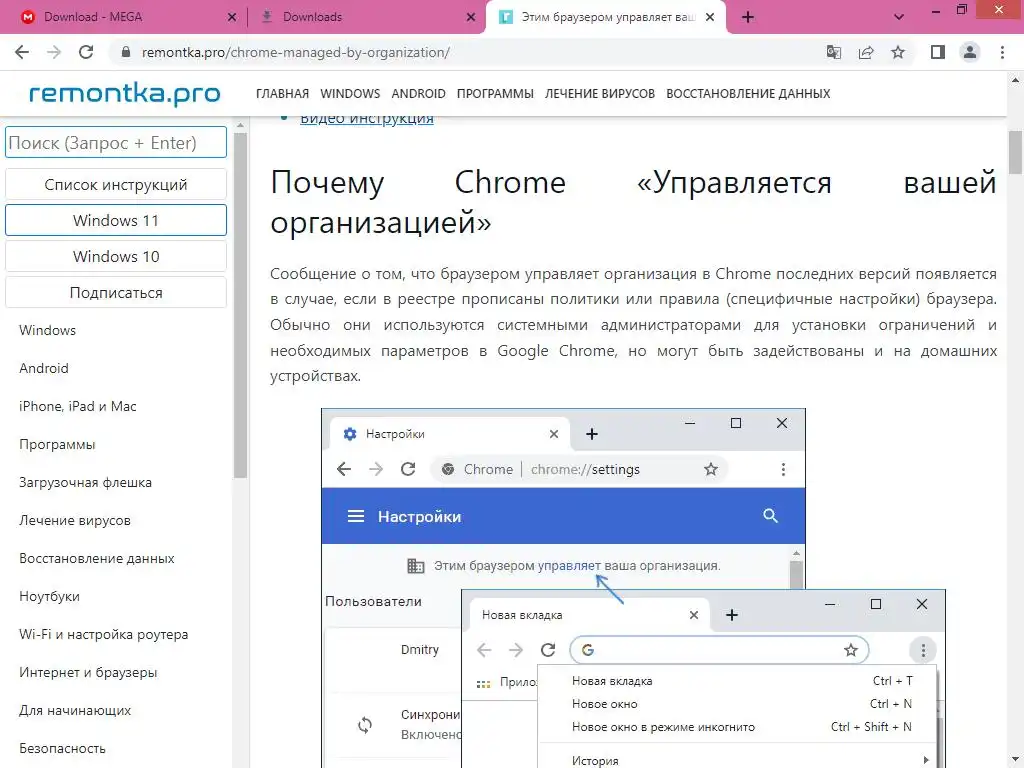Open the ANDROID navigation item

[x=418, y=93]
